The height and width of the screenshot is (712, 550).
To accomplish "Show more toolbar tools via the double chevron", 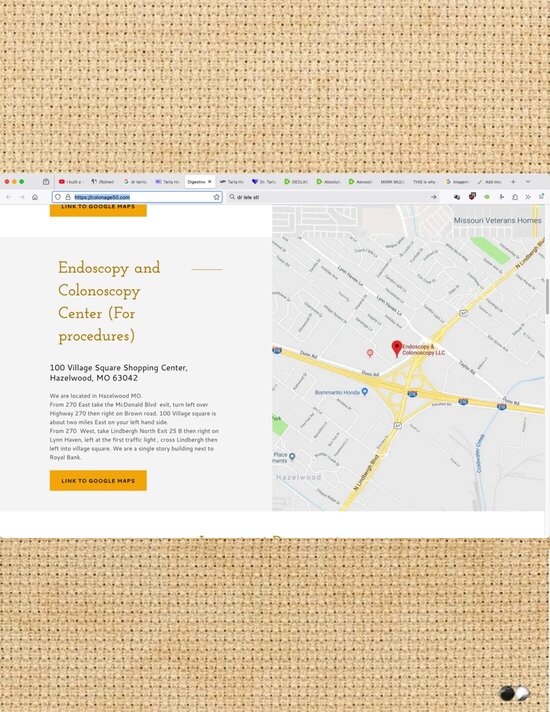I will tap(528, 197).
